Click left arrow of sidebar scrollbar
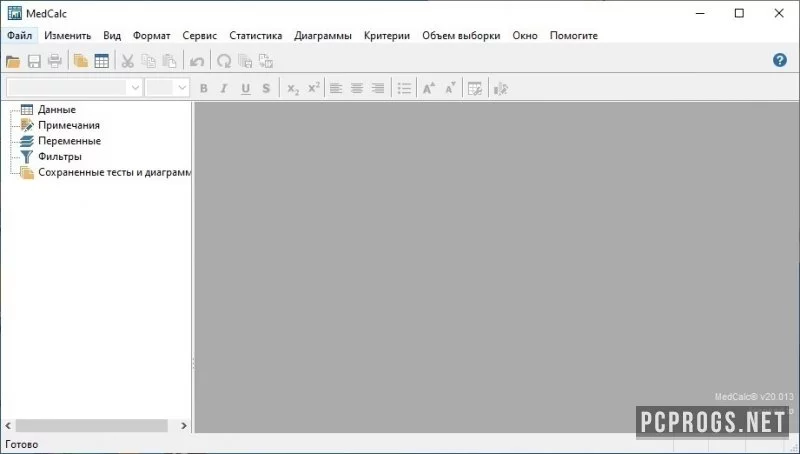The height and width of the screenshot is (454, 800). [8, 425]
